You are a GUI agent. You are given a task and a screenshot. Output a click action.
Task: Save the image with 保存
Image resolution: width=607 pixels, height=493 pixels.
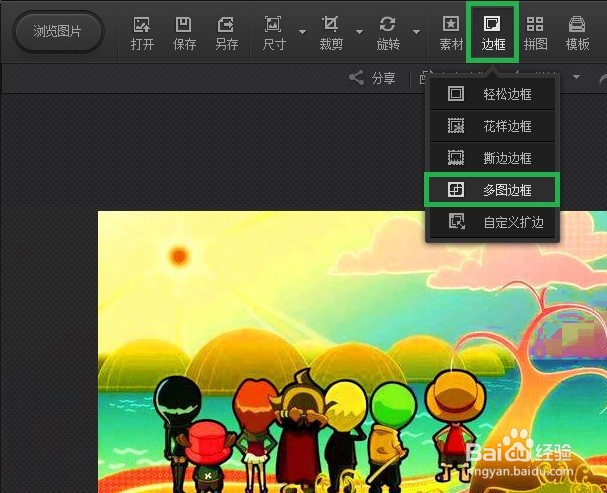click(x=184, y=34)
